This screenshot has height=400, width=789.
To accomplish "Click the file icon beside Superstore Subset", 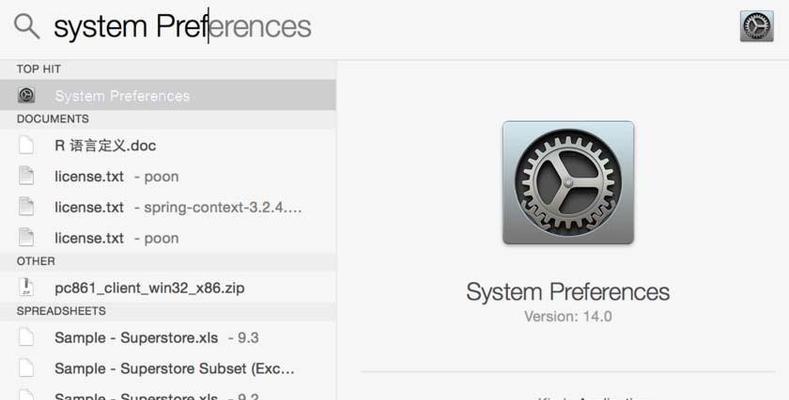I will coord(26,368).
